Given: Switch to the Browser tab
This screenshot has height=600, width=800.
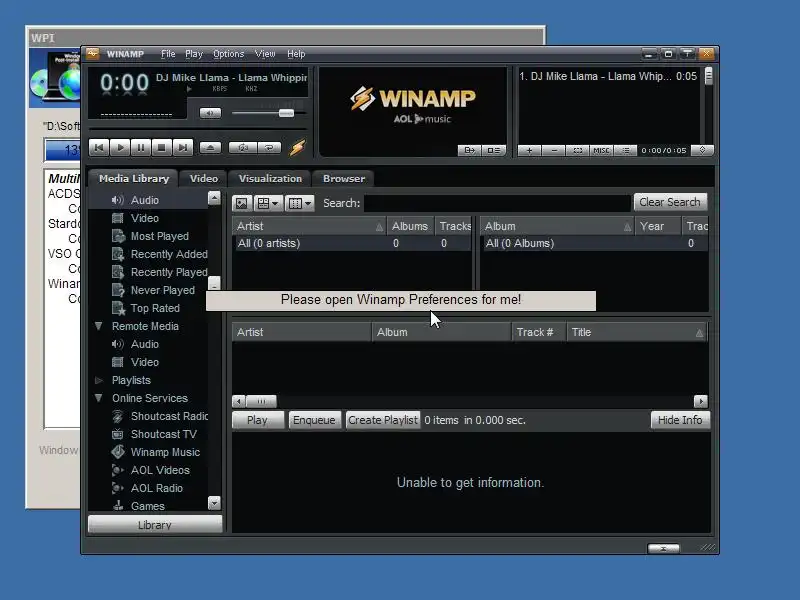Looking at the screenshot, I should coord(344,179).
